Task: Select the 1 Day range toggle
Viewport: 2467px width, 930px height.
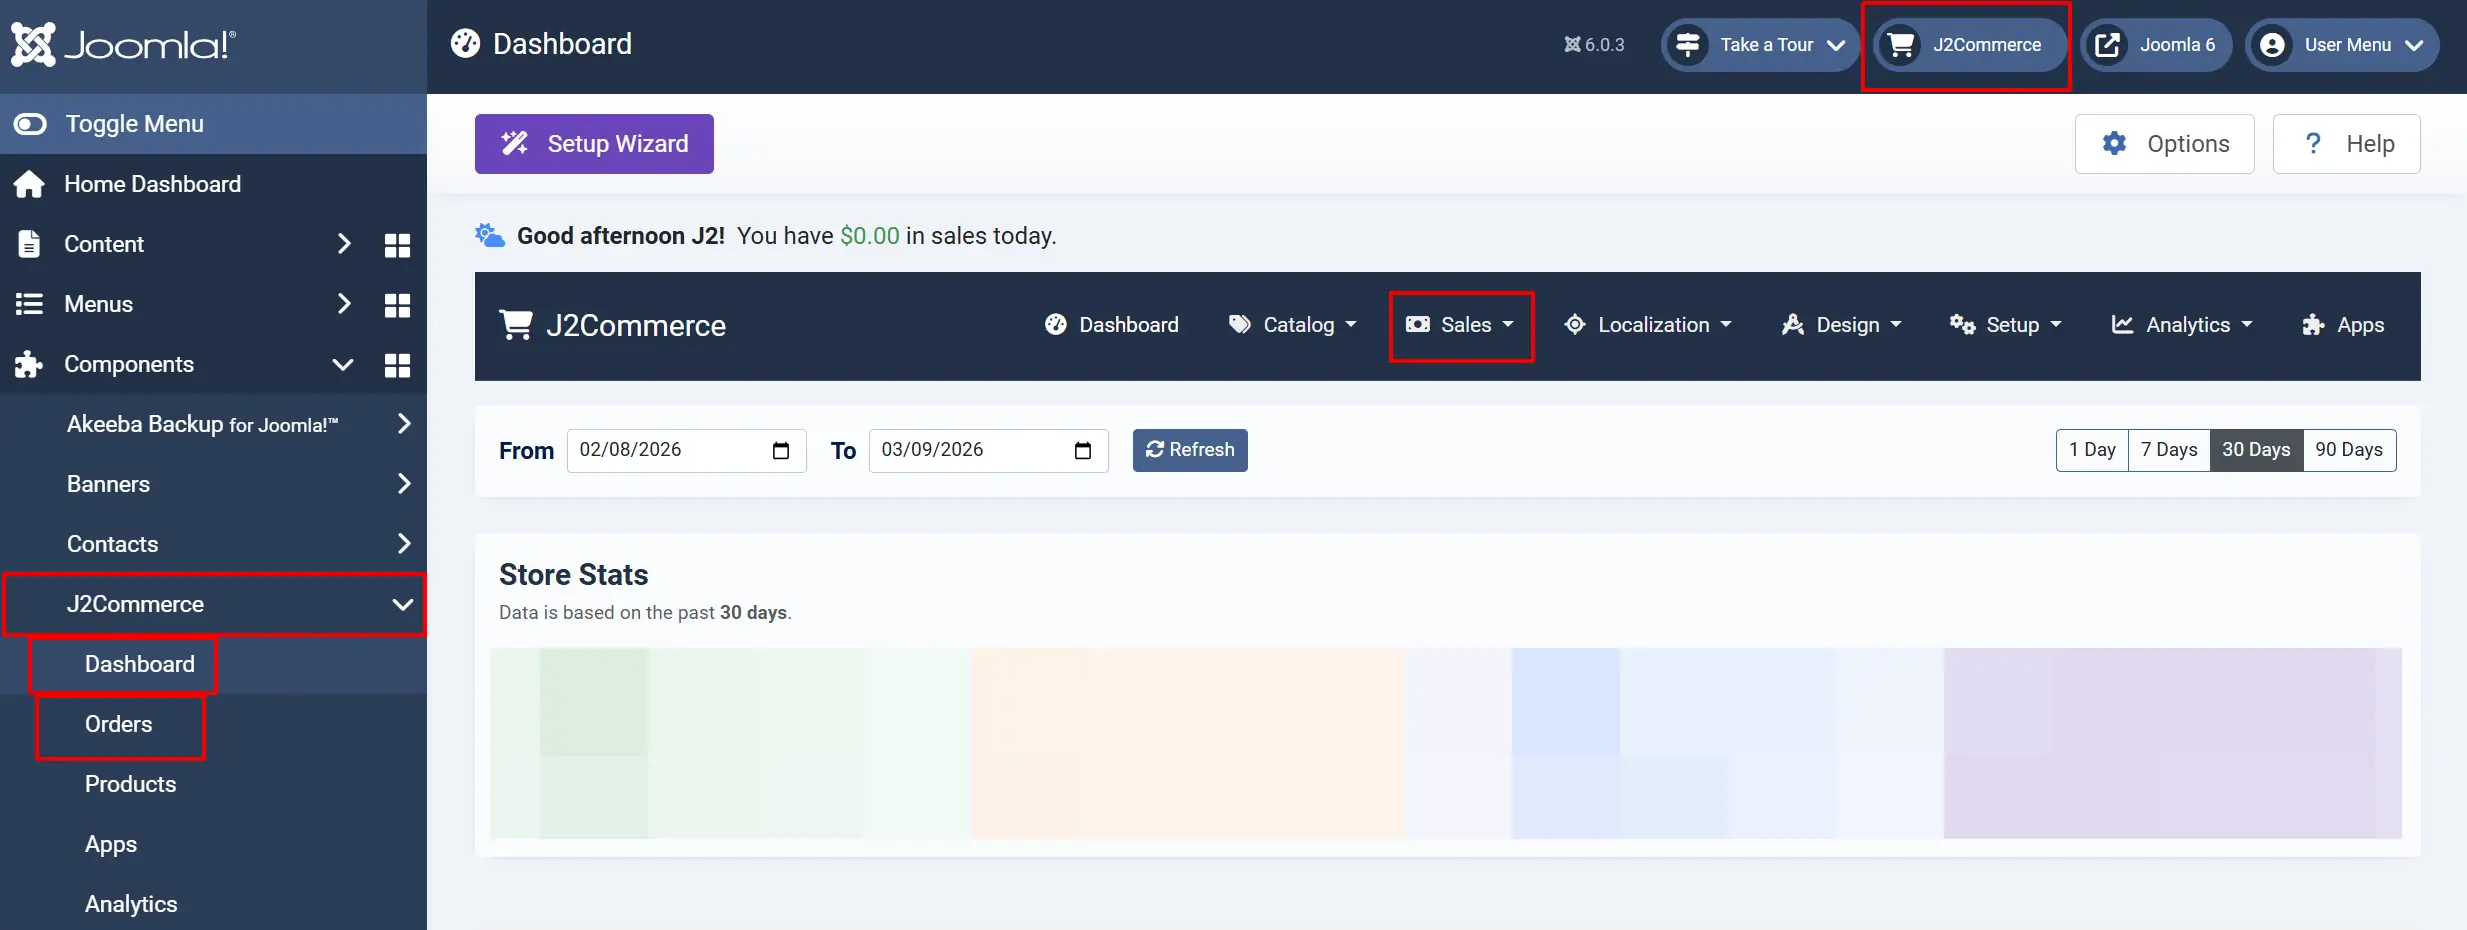Action: coord(2092,450)
